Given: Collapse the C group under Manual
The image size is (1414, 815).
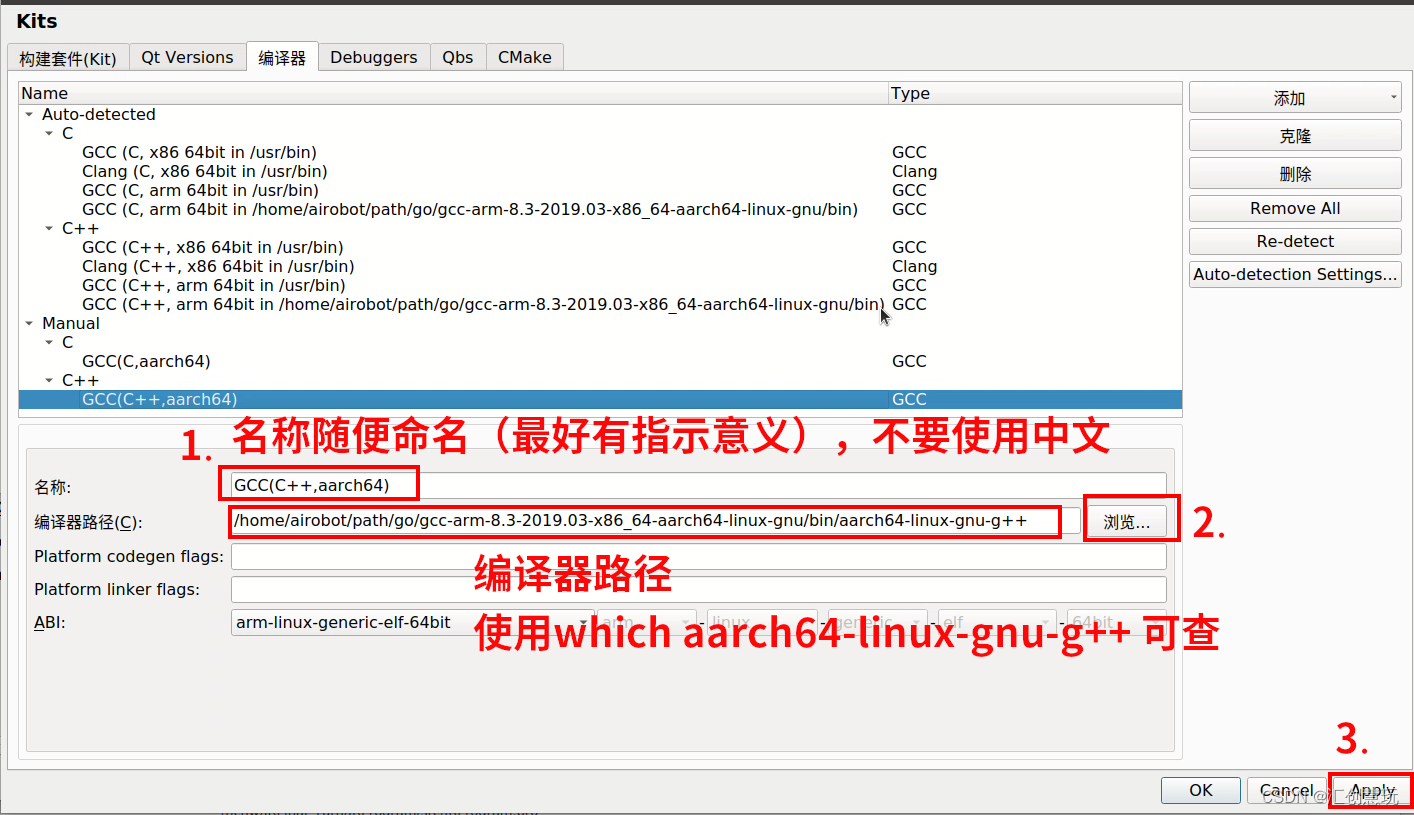Looking at the screenshot, I should (x=49, y=343).
